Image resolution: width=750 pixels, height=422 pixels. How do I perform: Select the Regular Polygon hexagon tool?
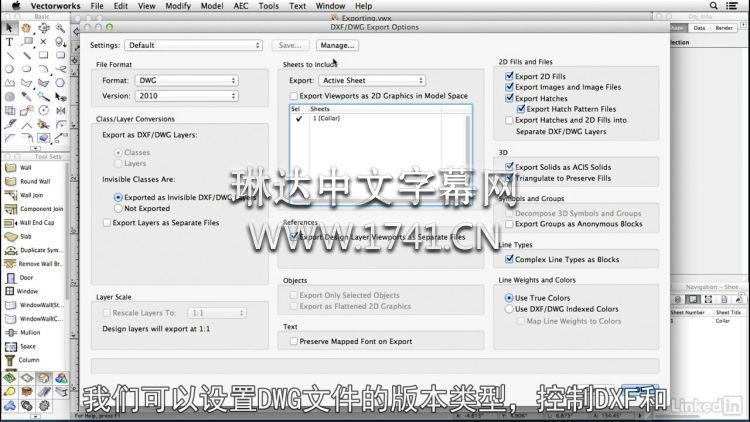(x=60, y=83)
